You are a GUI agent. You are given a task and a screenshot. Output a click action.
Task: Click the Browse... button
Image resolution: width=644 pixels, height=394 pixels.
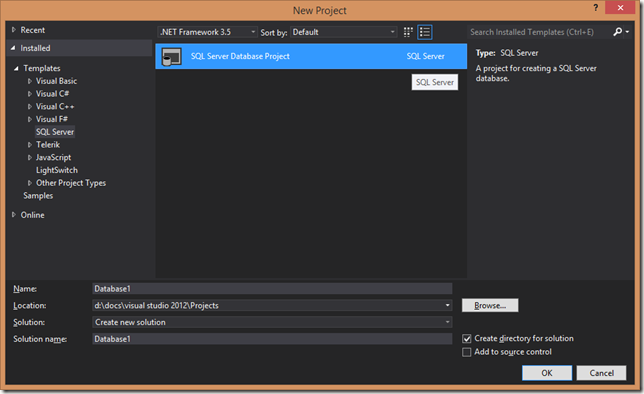point(490,305)
